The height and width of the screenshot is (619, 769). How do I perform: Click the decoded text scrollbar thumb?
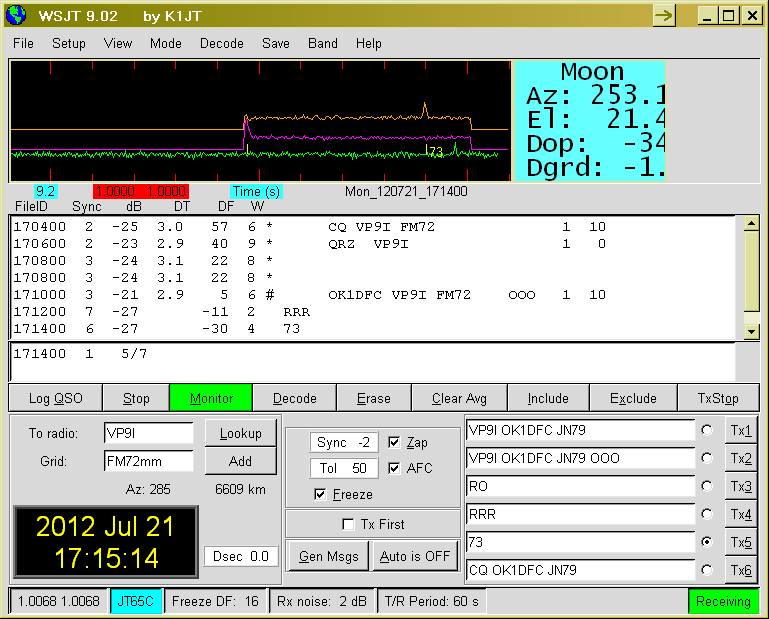click(x=751, y=271)
